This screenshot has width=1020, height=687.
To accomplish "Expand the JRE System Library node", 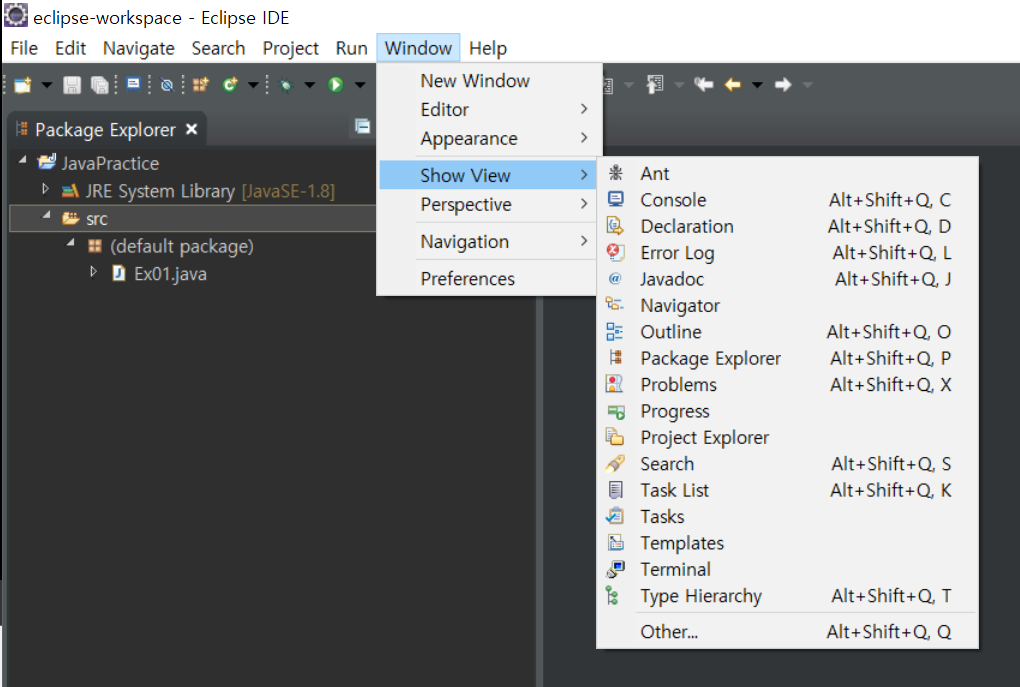I will tap(46, 189).
